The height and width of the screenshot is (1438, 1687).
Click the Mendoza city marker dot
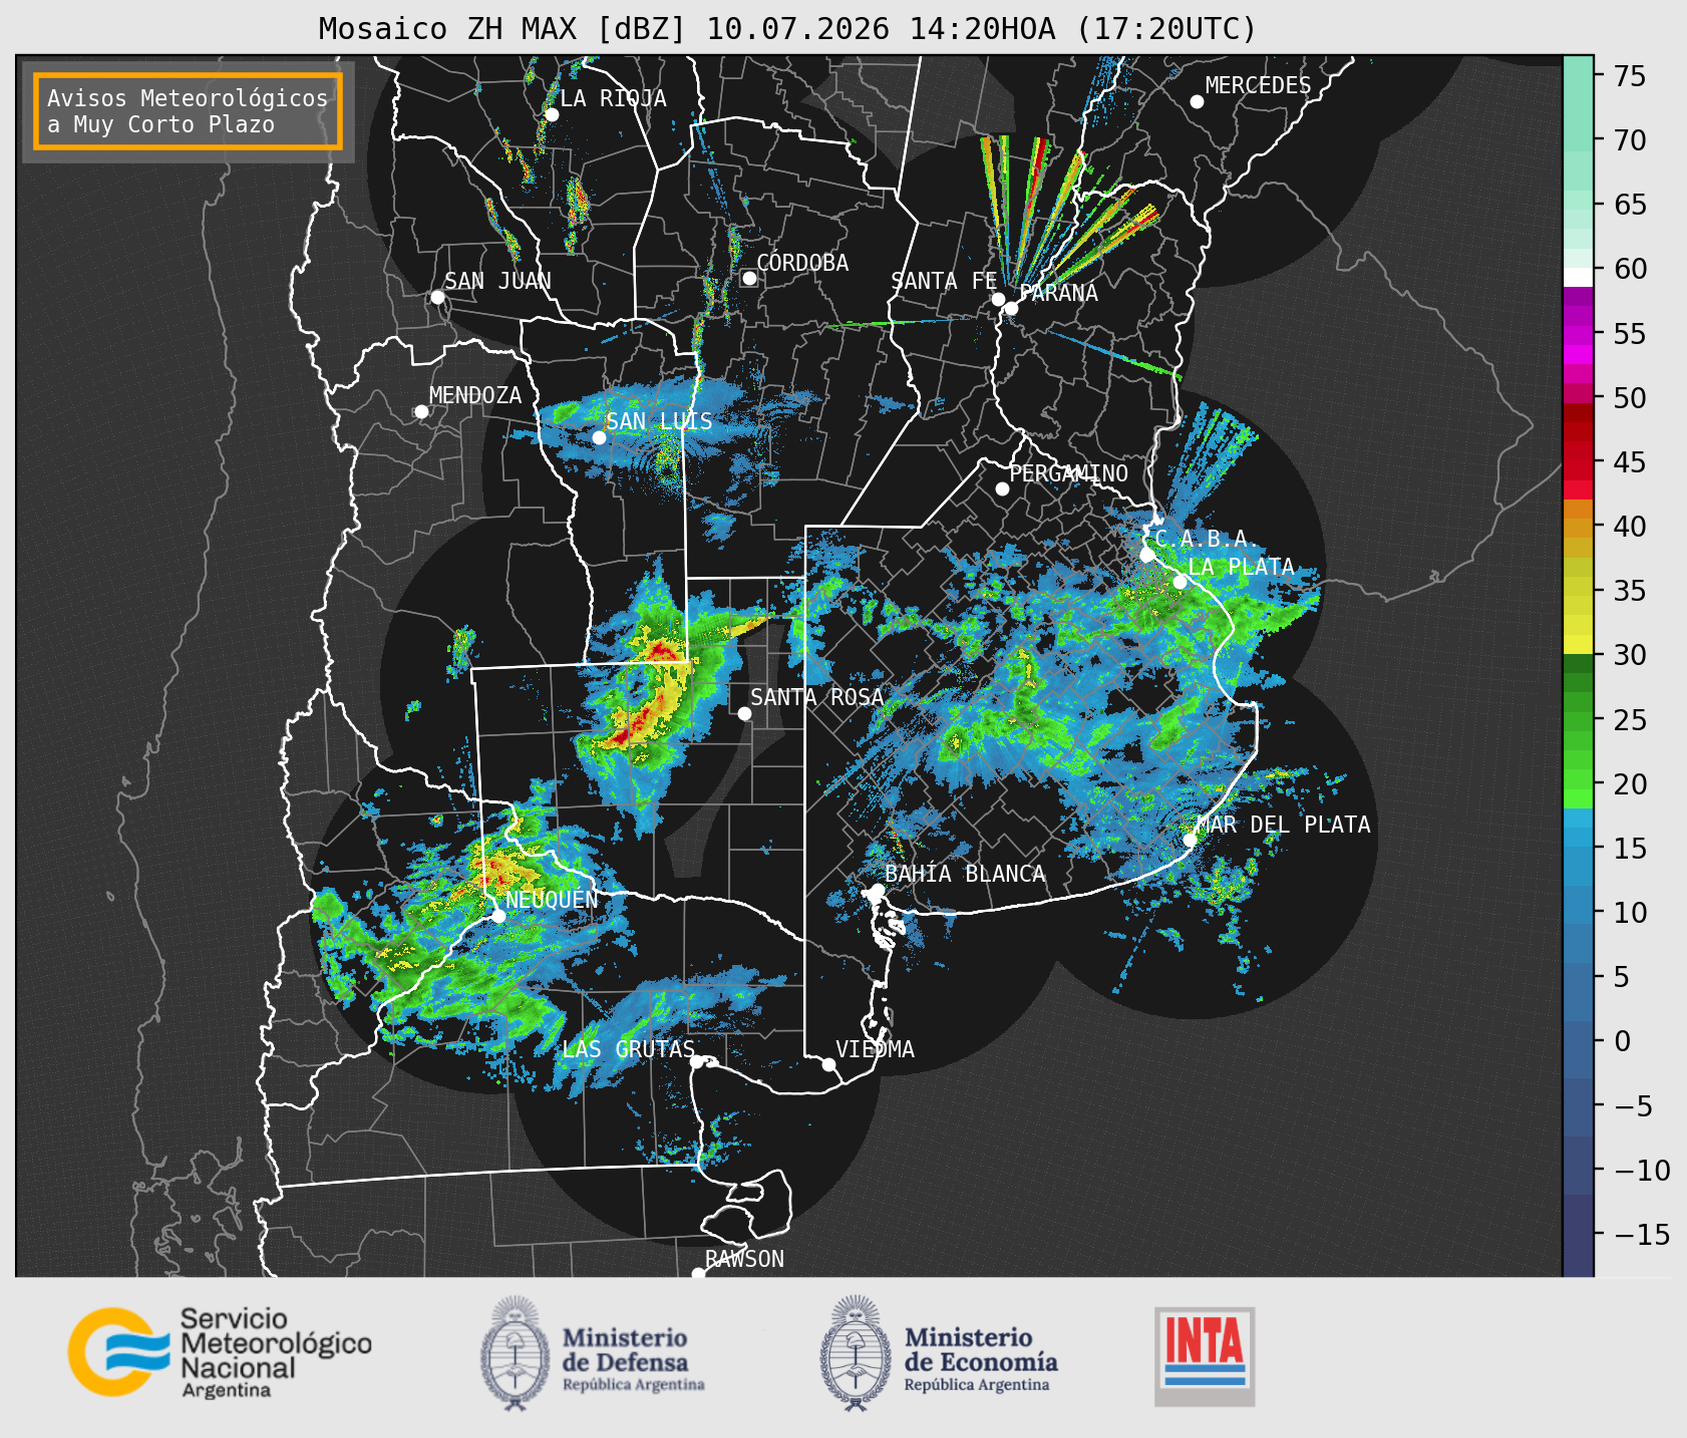coord(421,411)
